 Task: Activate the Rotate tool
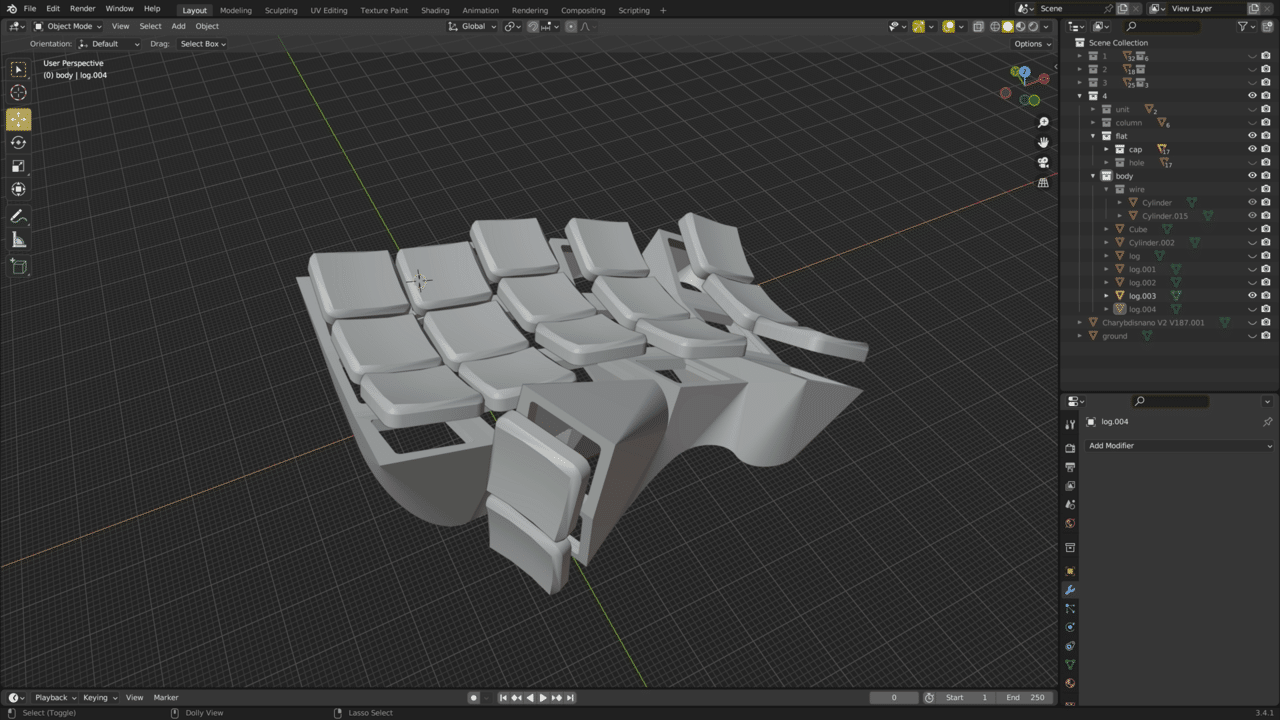tap(18, 142)
